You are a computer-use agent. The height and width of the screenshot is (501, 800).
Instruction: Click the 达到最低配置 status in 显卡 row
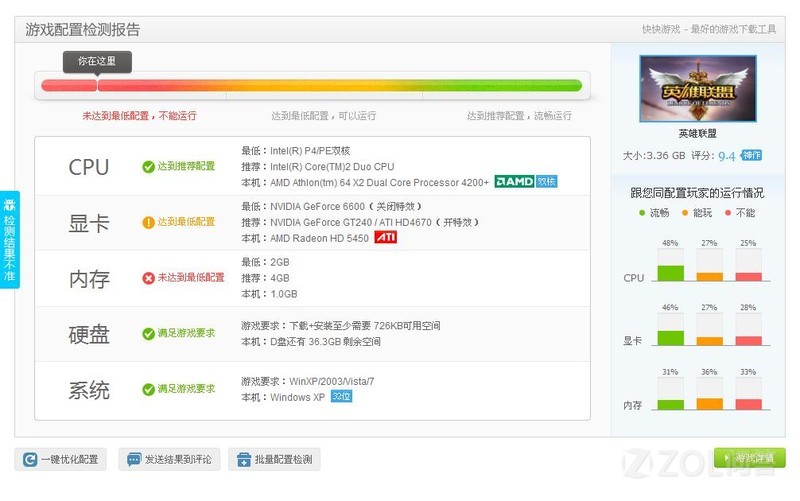pos(186,222)
